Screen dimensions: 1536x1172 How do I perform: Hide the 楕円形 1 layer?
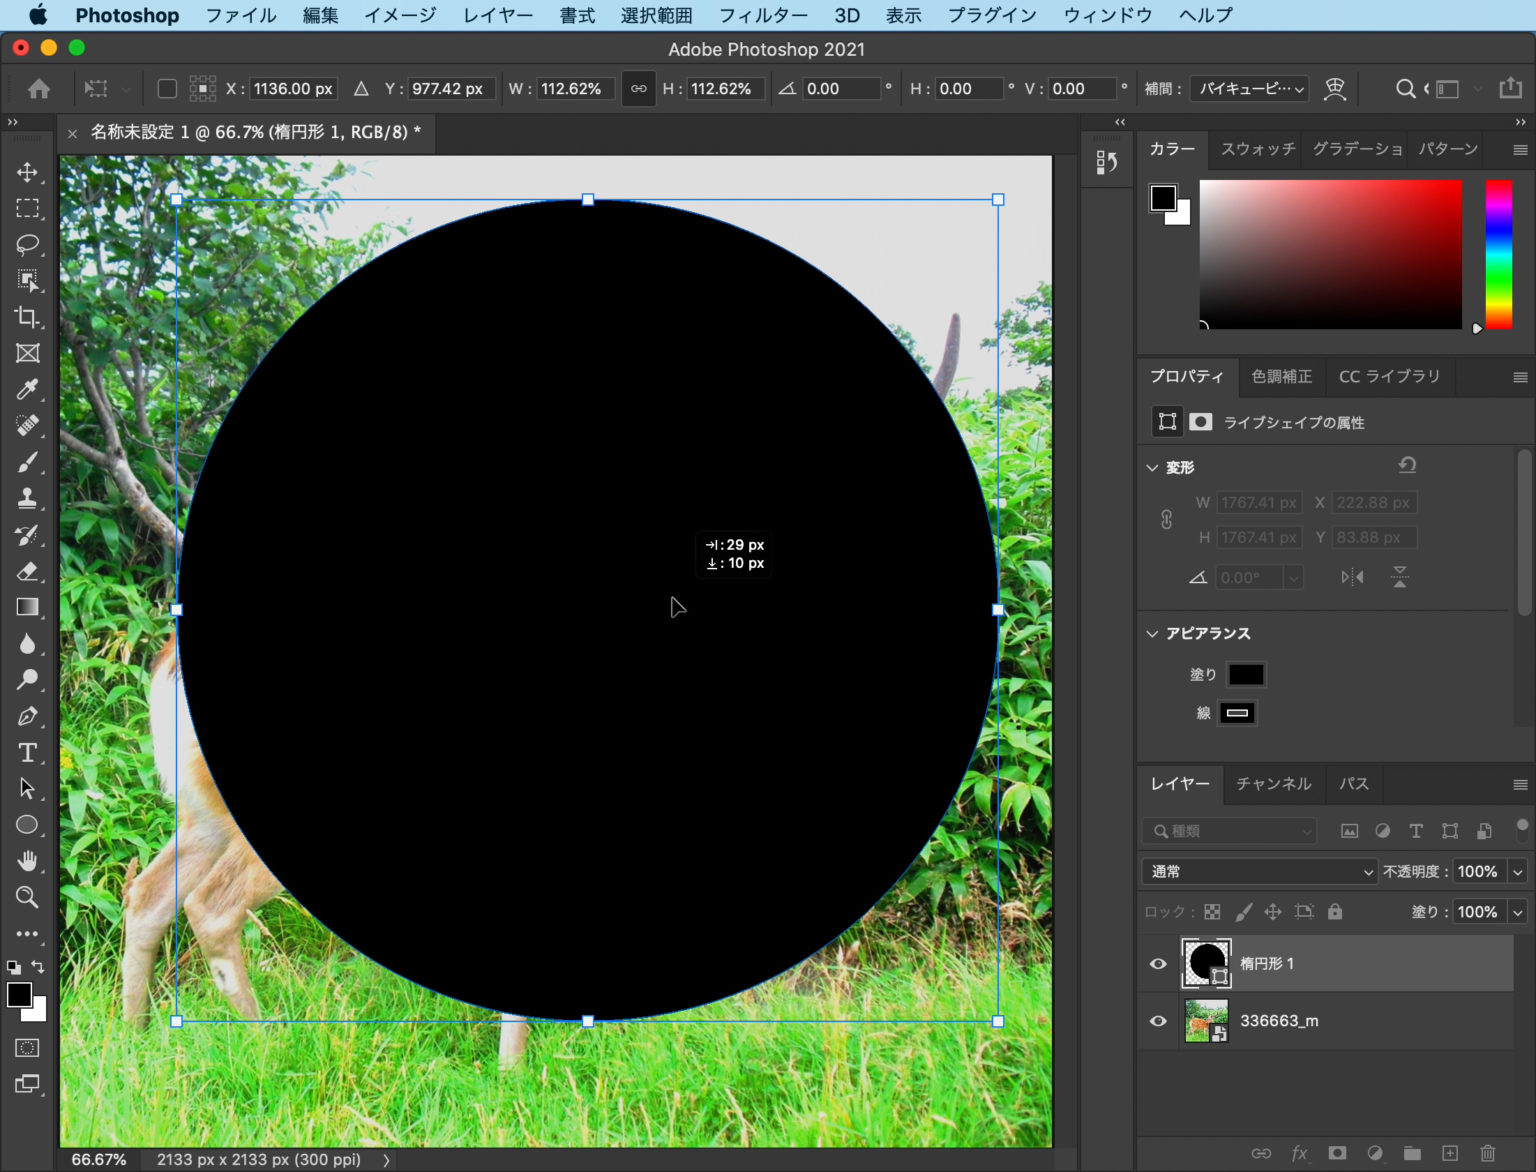(x=1158, y=964)
